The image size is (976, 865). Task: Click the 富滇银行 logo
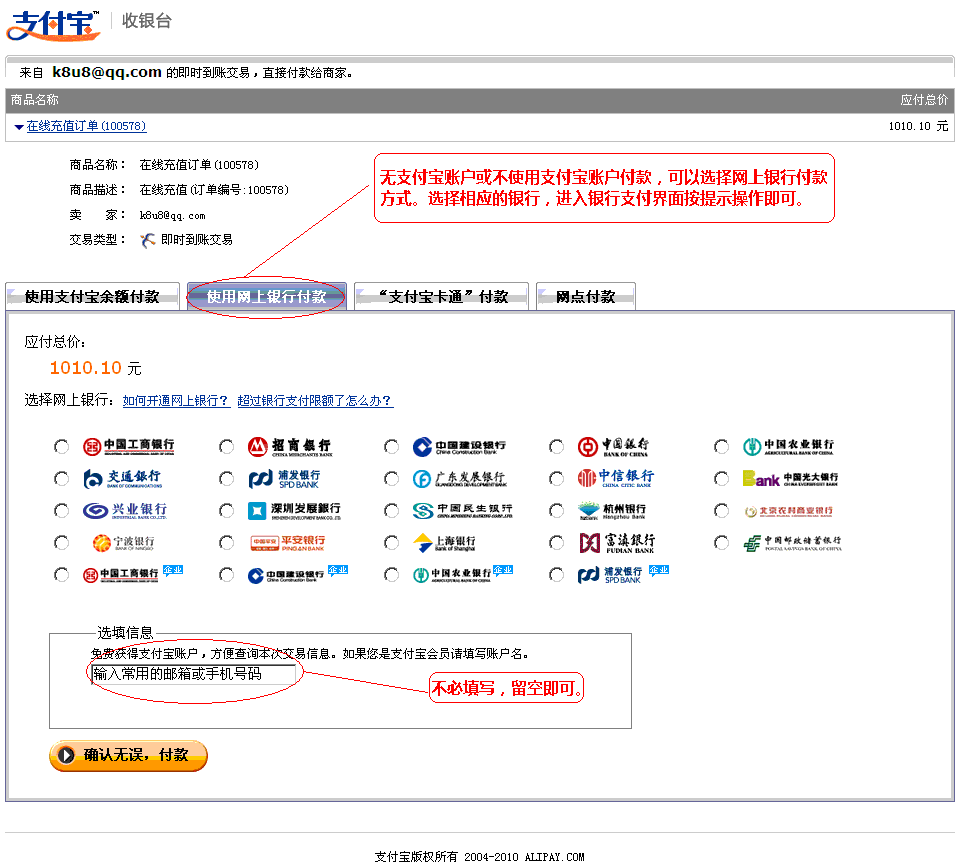617,543
